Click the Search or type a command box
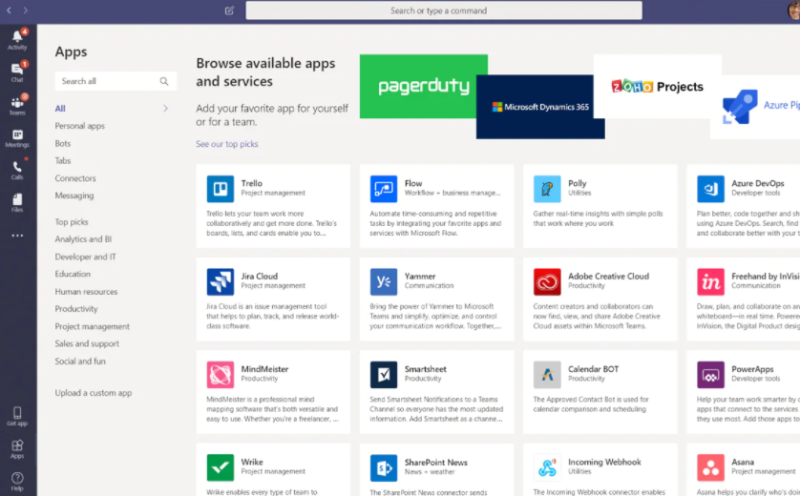The image size is (800, 496). (444, 10)
